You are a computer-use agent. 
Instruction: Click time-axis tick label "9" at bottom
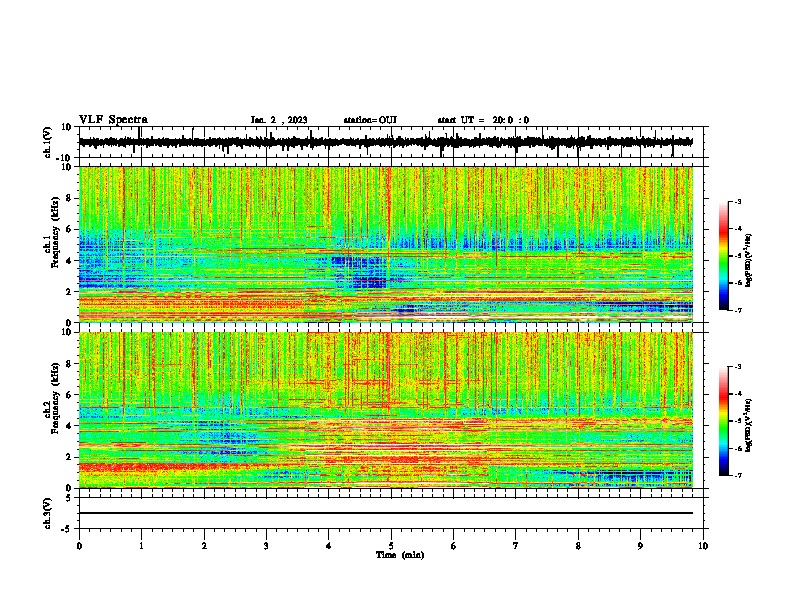click(x=640, y=546)
